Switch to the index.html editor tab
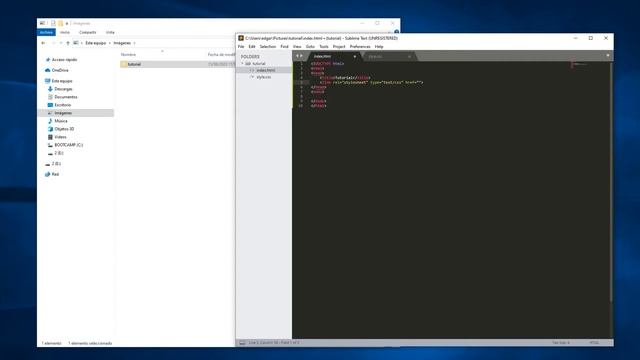Screen dimensions: 640x360 coord(333,56)
